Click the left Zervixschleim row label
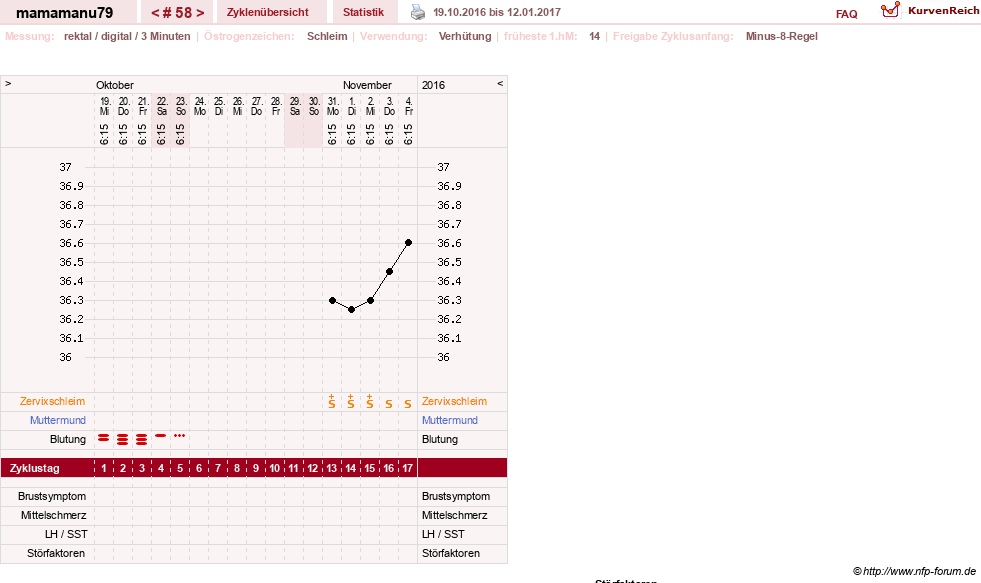The height and width of the screenshot is (583, 981). [x=53, y=402]
